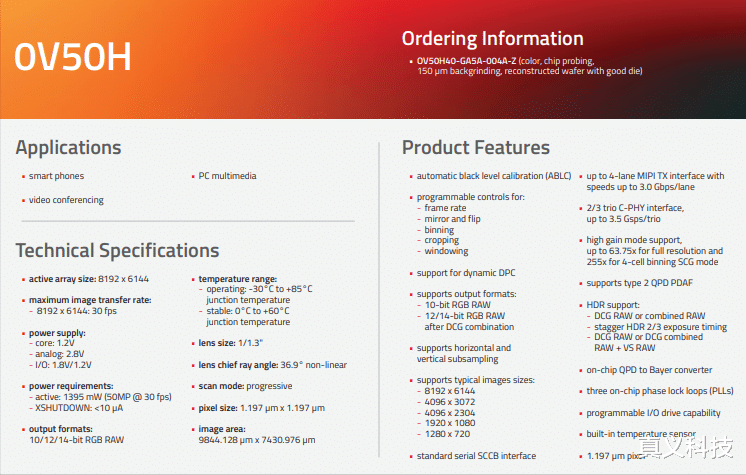Click the '1280 x 720' image size
This screenshot has height=475, width=746.
click(x=447, y=434)
